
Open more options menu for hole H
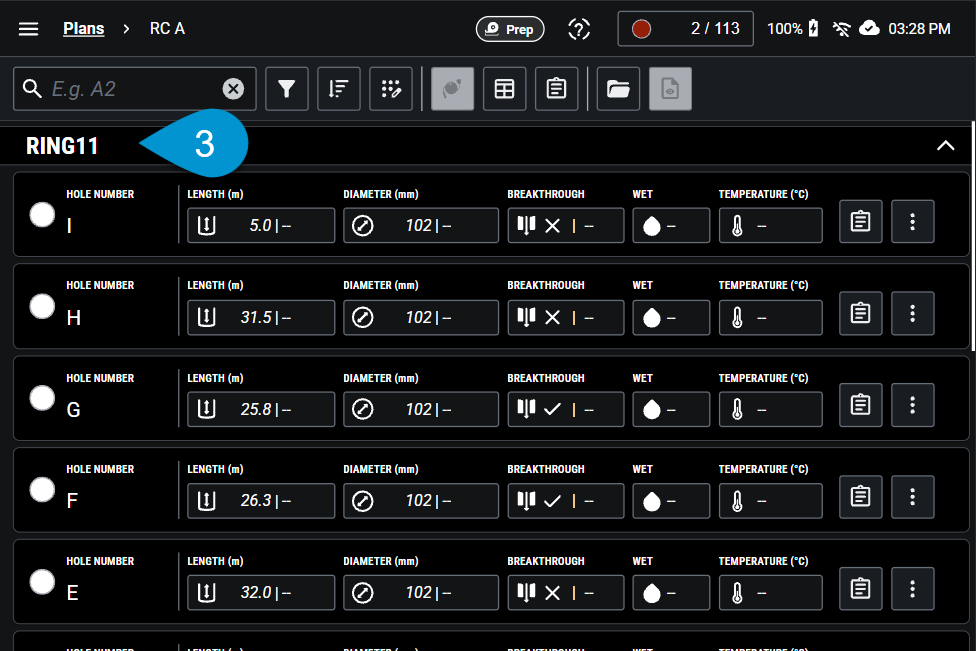click(913, 313)
